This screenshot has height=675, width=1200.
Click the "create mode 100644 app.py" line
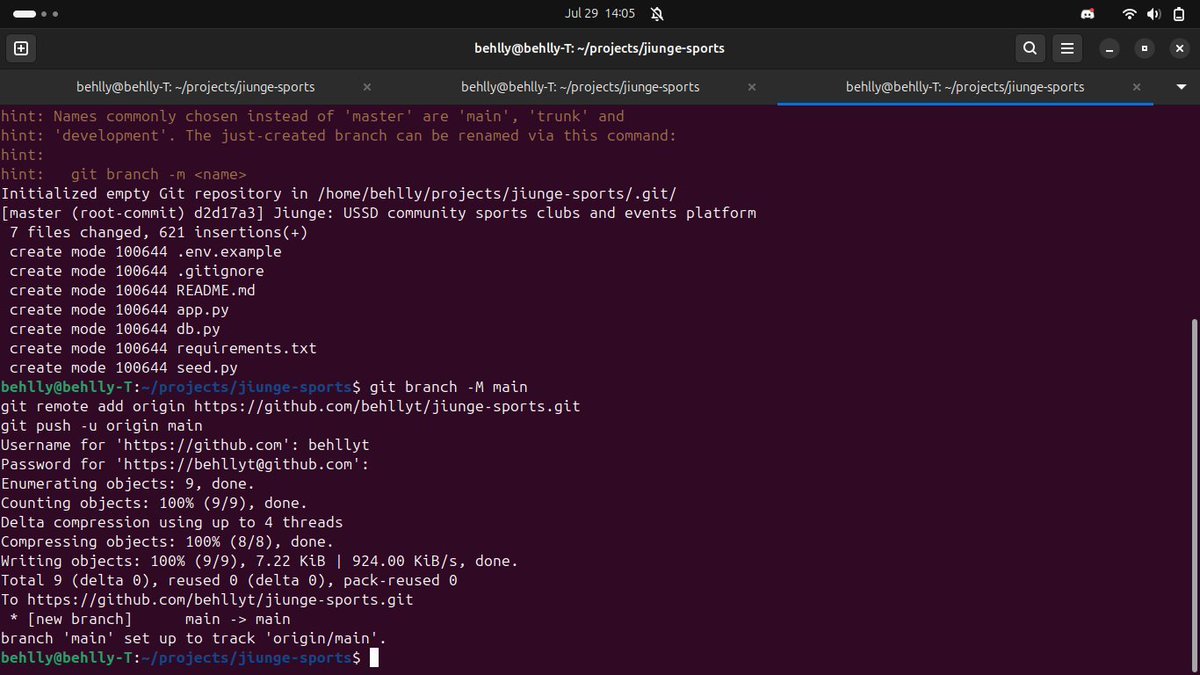[119, 310]
